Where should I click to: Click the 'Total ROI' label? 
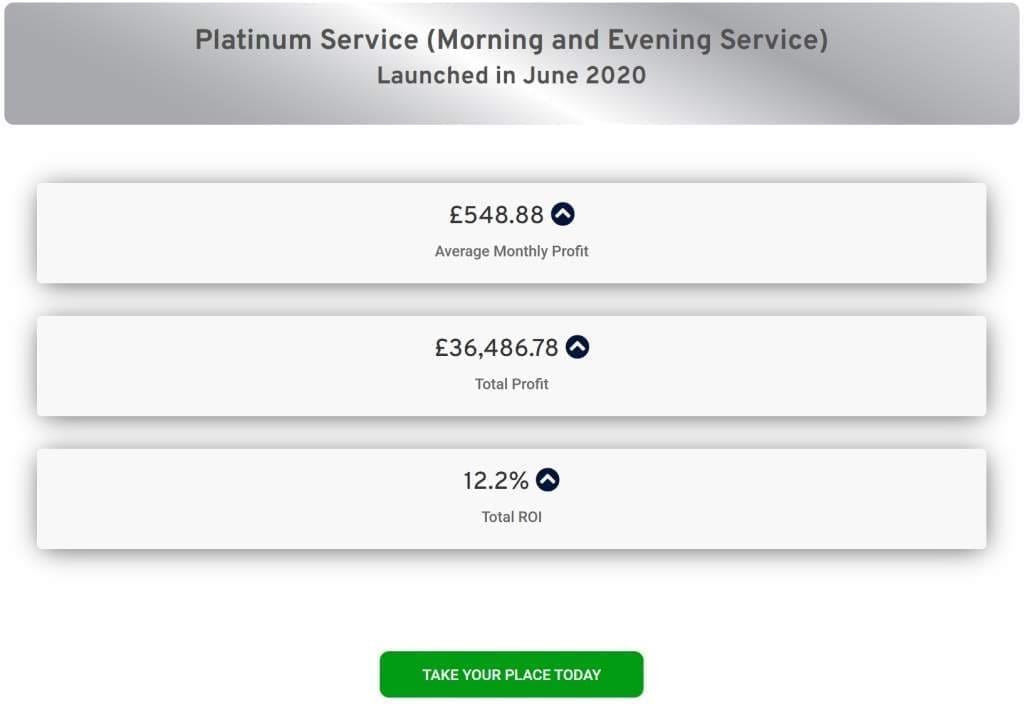511,517
